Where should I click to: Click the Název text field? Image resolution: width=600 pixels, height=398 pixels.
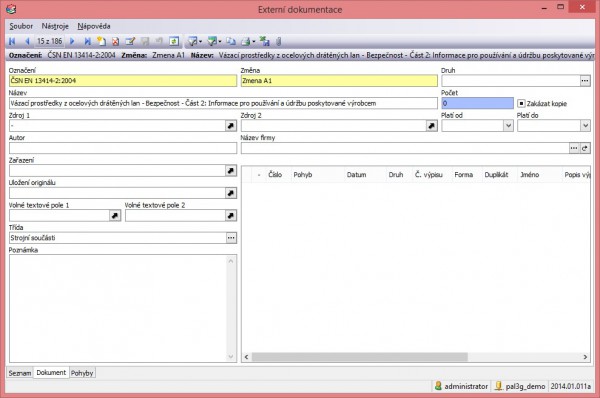pos(223,103)
